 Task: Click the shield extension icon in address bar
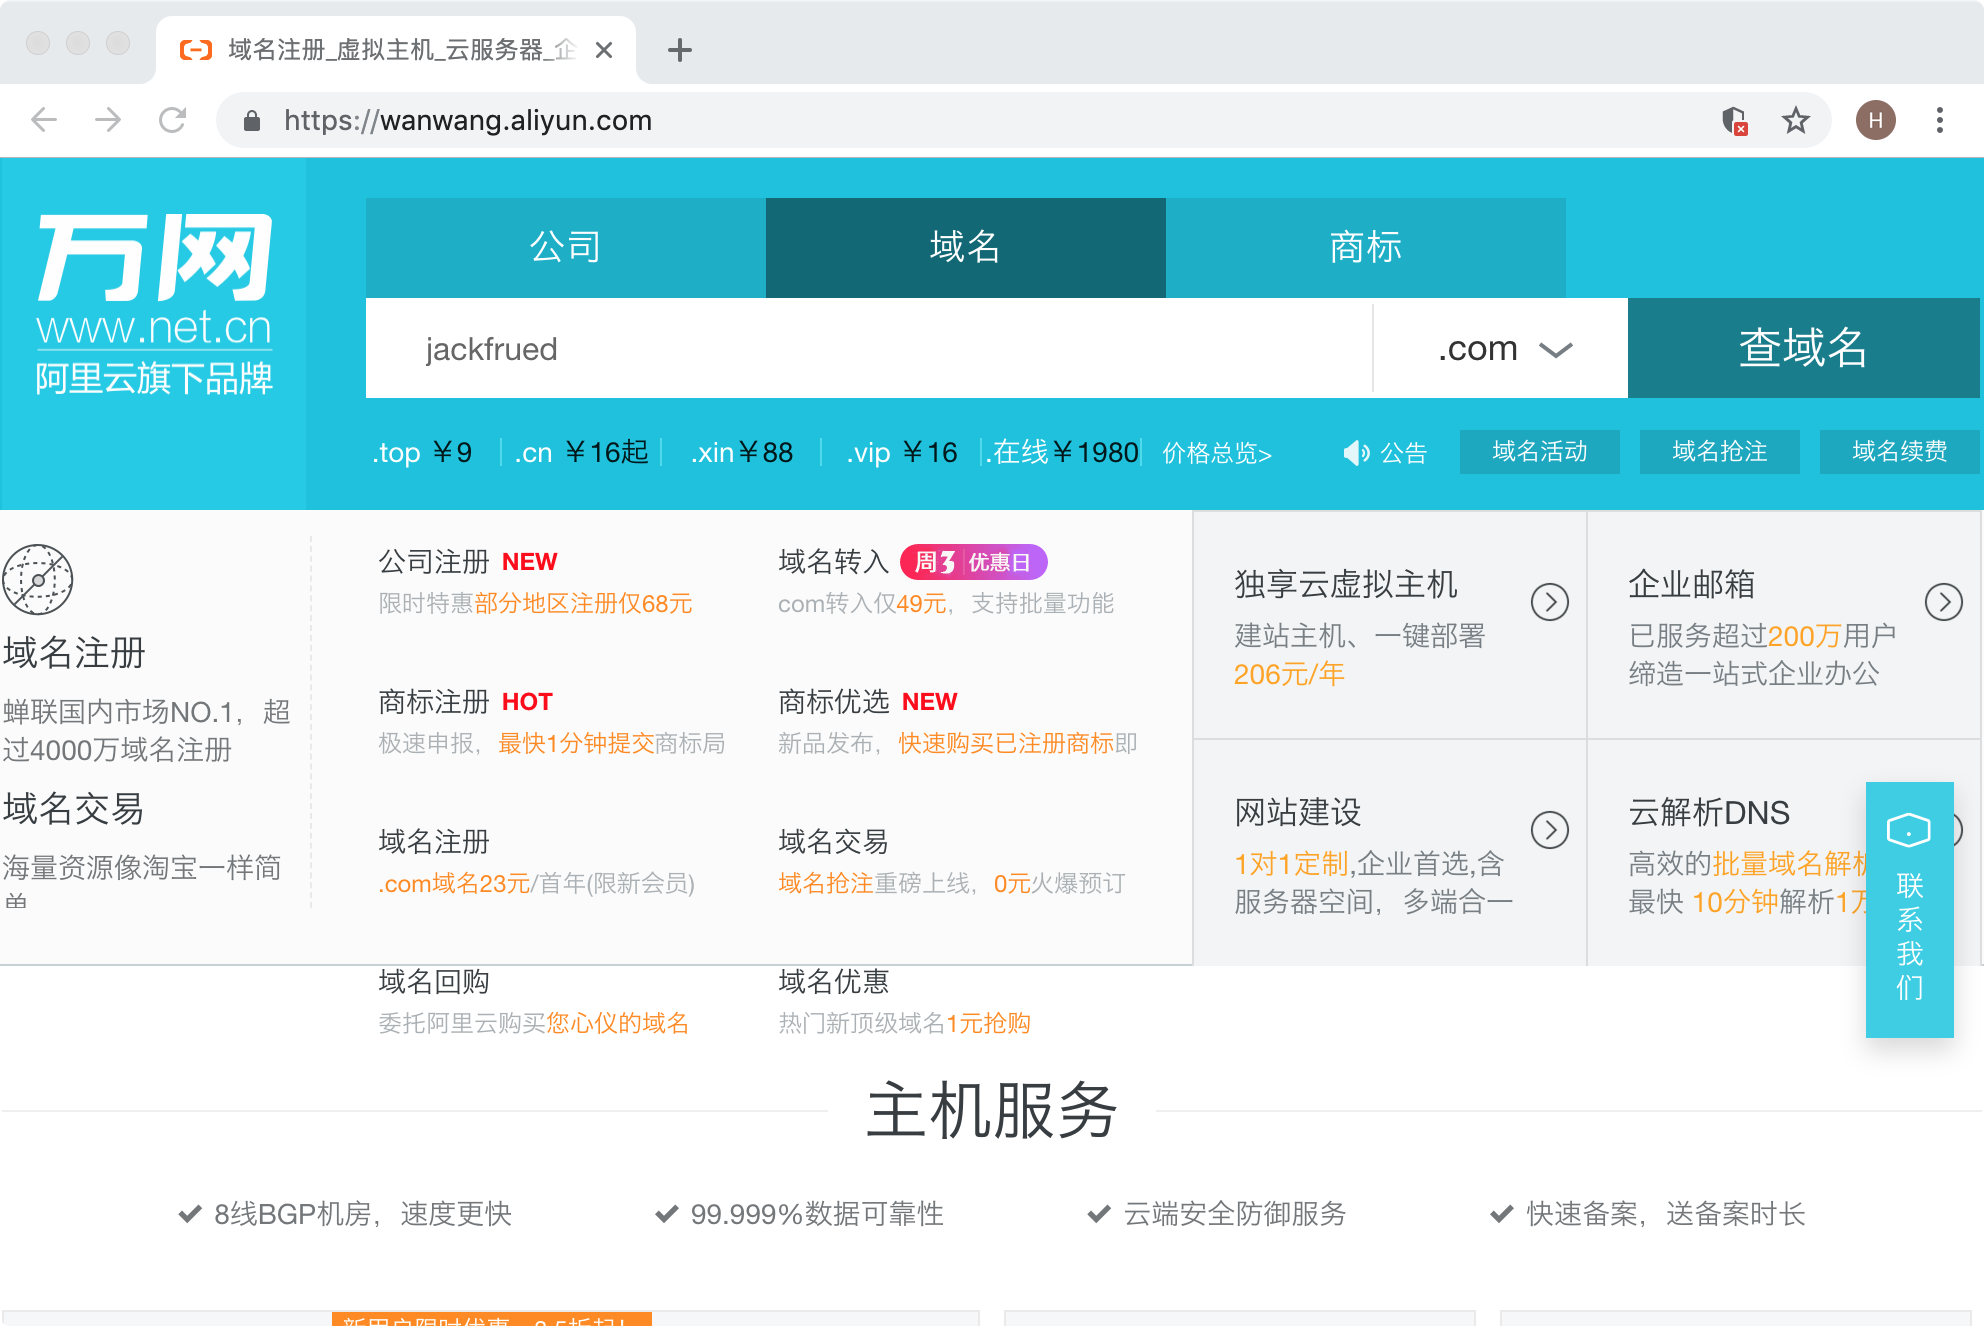[1735, 121]
